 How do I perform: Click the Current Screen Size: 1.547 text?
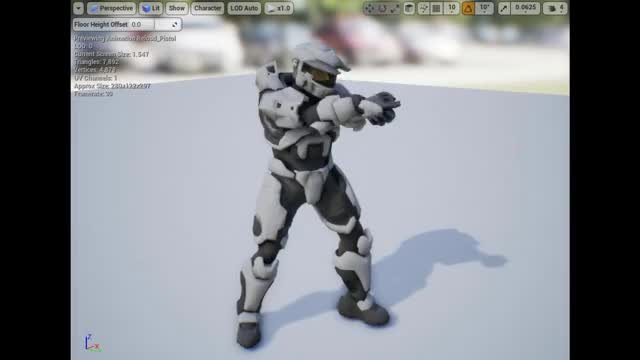coord(112,54)
